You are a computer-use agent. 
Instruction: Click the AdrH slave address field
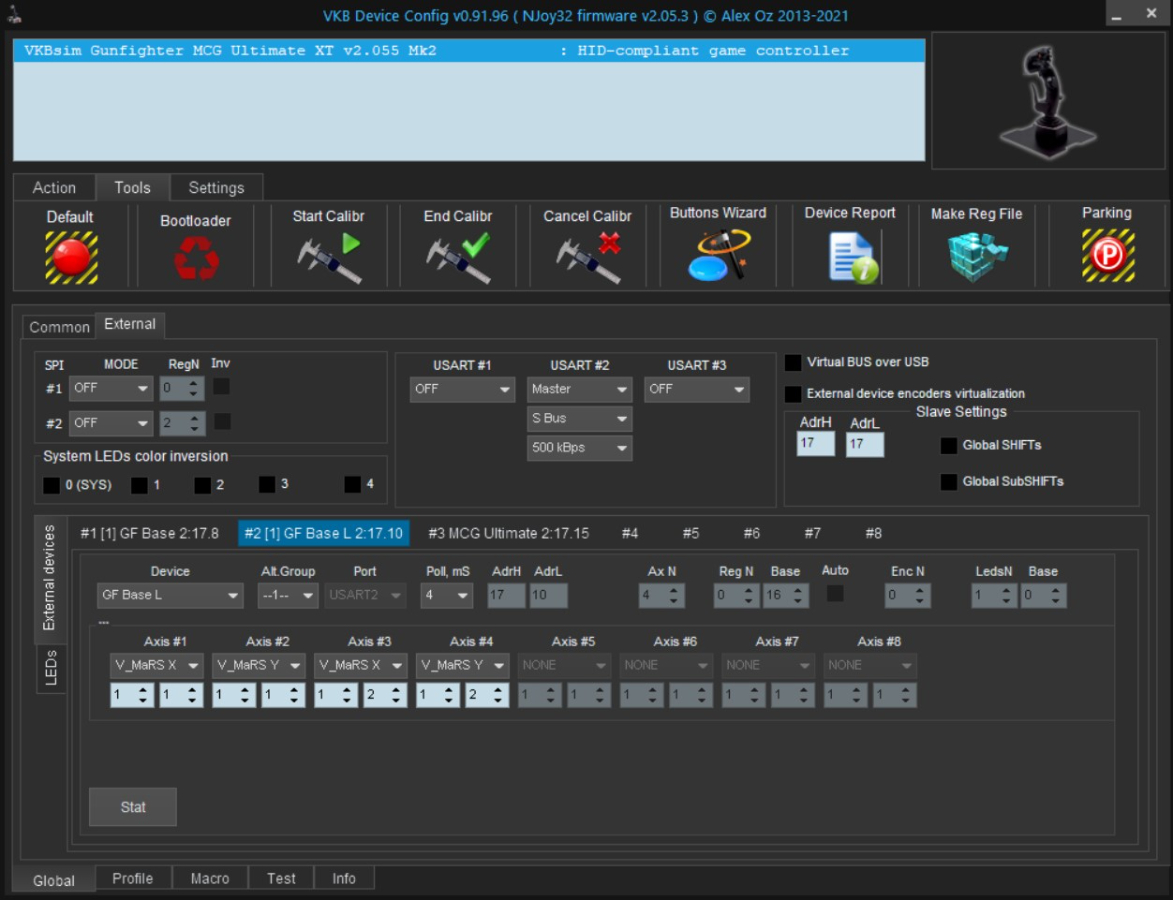pos(815,444)
